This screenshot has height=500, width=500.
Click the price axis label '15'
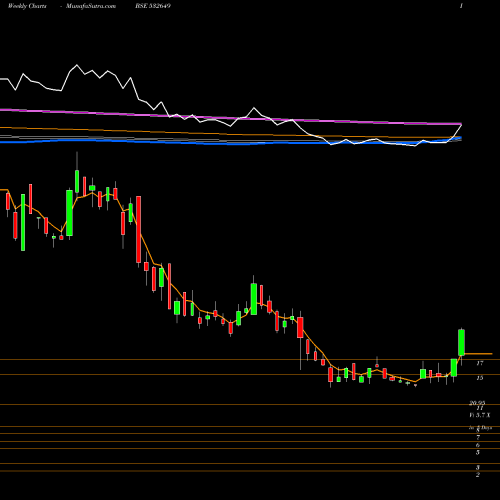(480, 378)
